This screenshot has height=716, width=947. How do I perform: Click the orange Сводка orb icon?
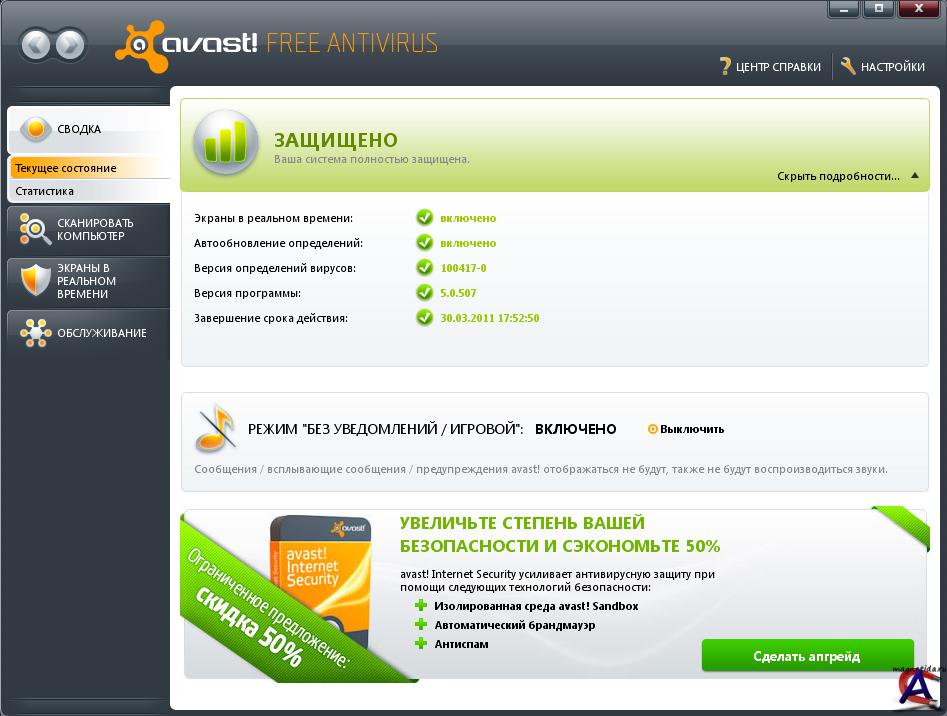pyautogui.click(x=36, y=129)
